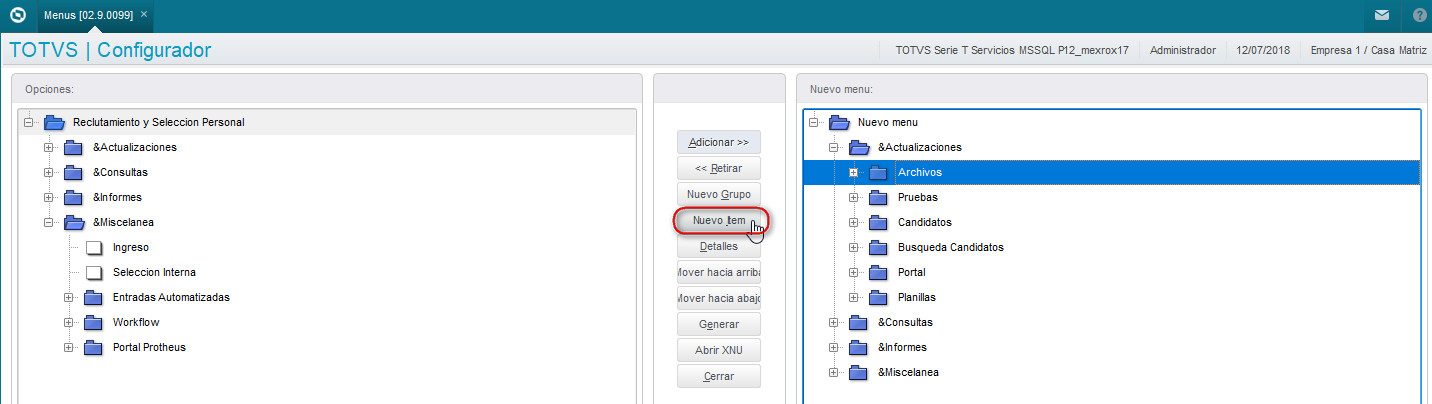Expand the Entradas Automatizadas node

(69, 297)
